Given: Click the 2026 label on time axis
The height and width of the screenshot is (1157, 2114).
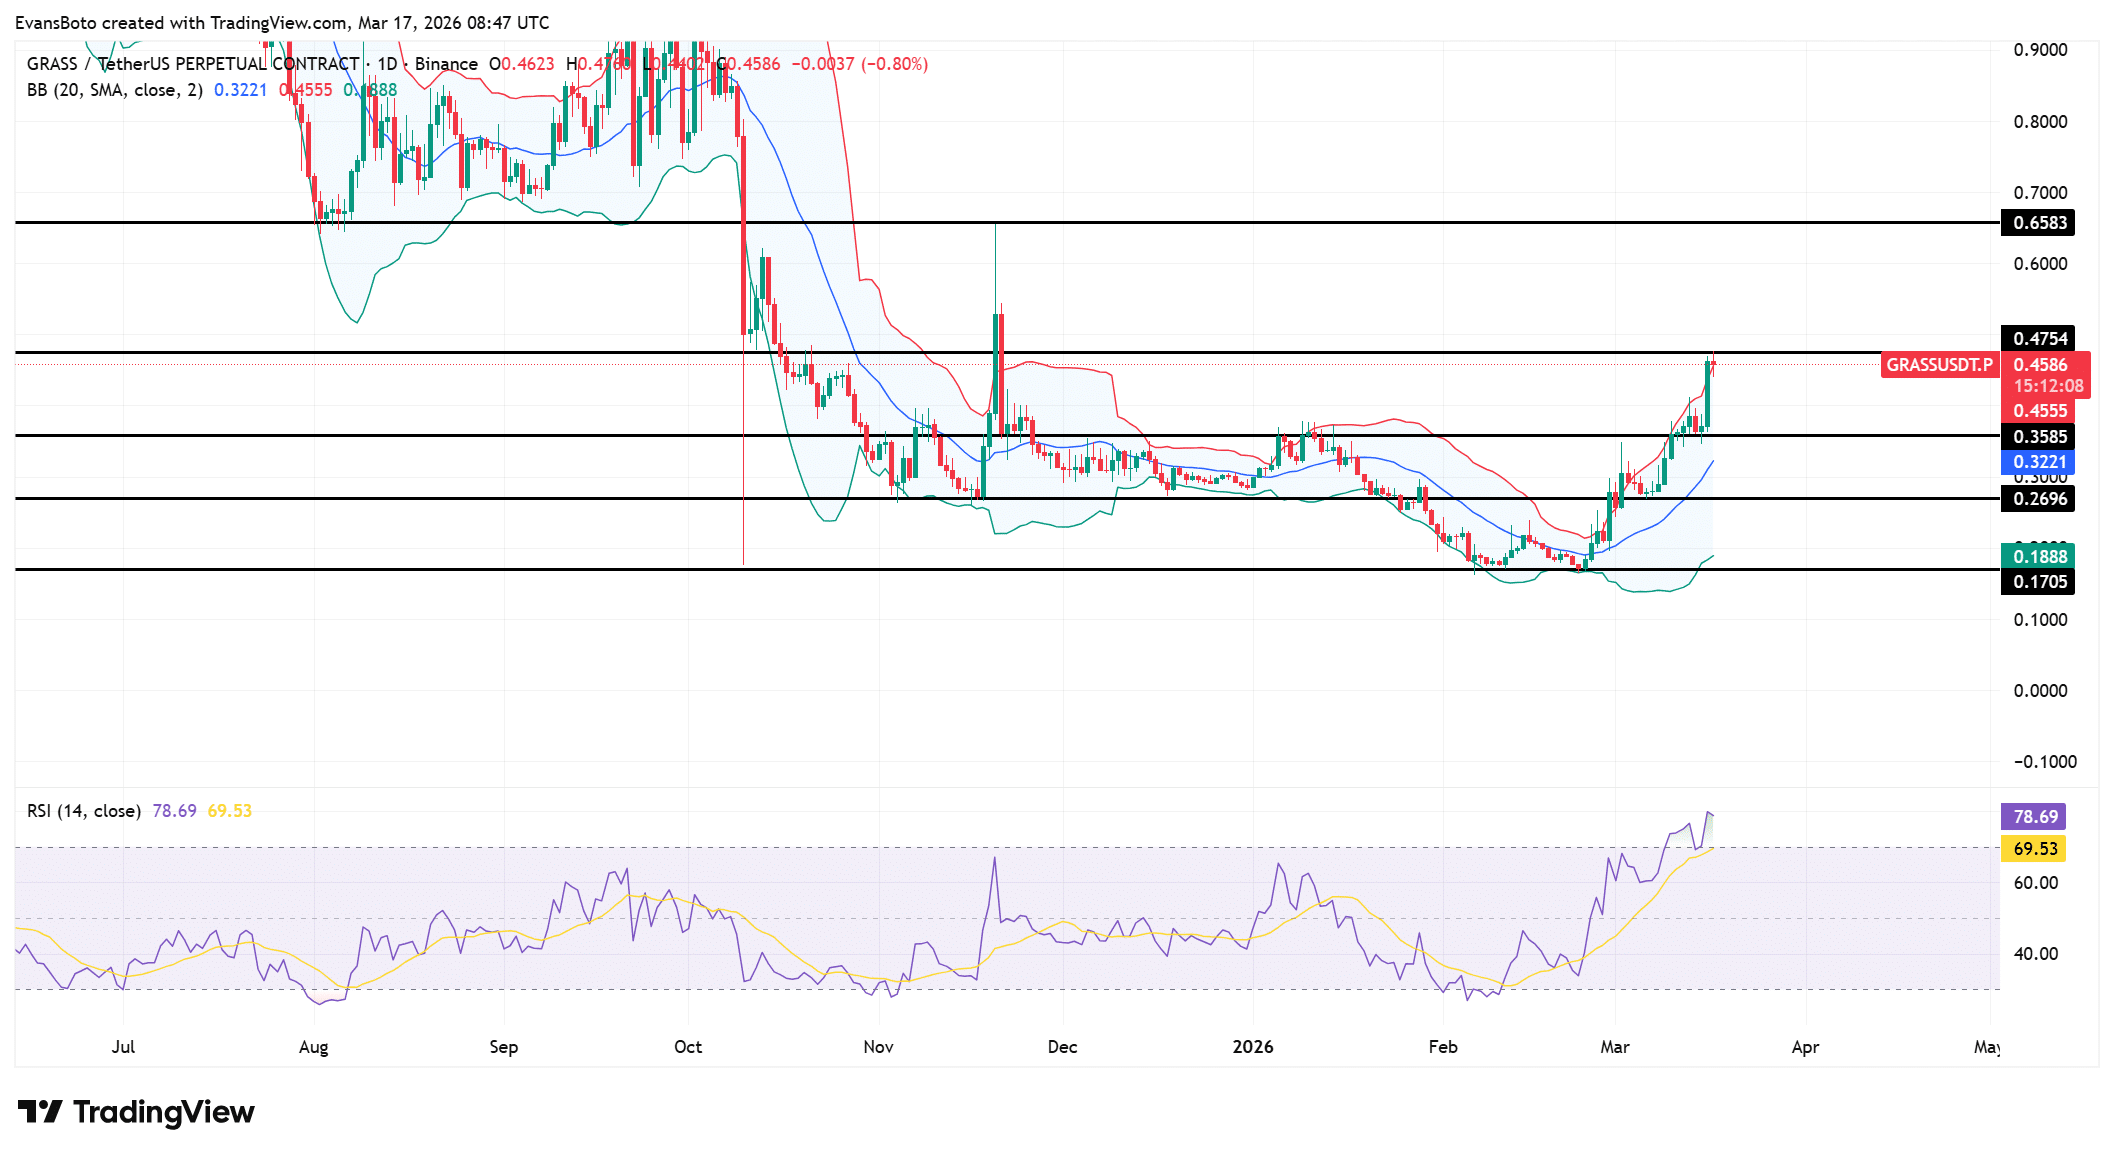Looking at the screenshot, I should (1253, 1047).
